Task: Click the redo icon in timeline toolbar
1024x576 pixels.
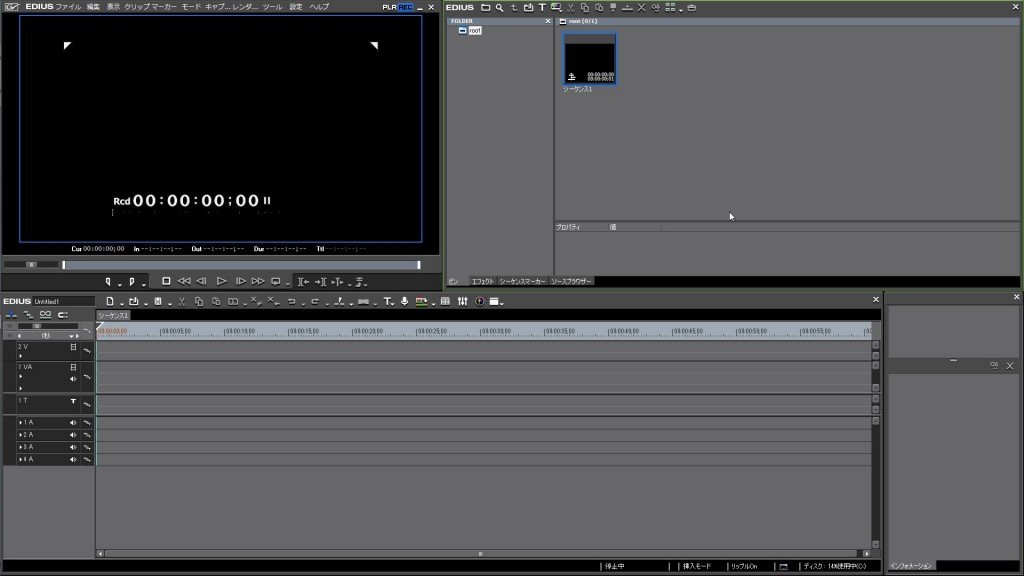Action: [315, 301]
